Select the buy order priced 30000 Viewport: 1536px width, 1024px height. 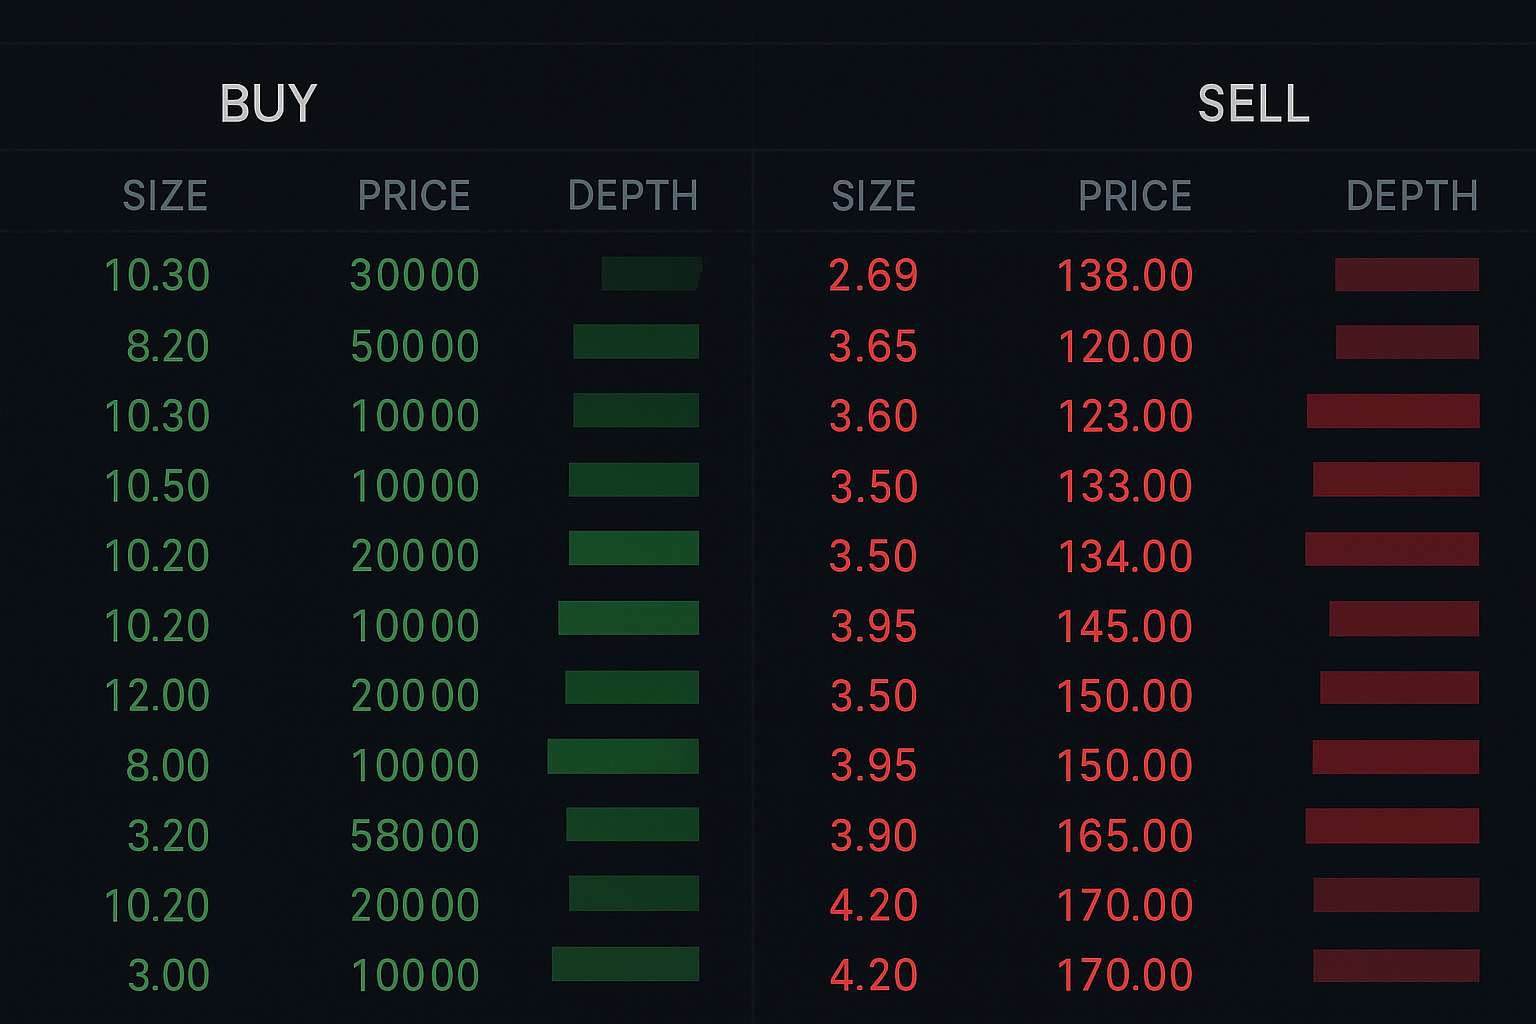[x=415, y=275]
